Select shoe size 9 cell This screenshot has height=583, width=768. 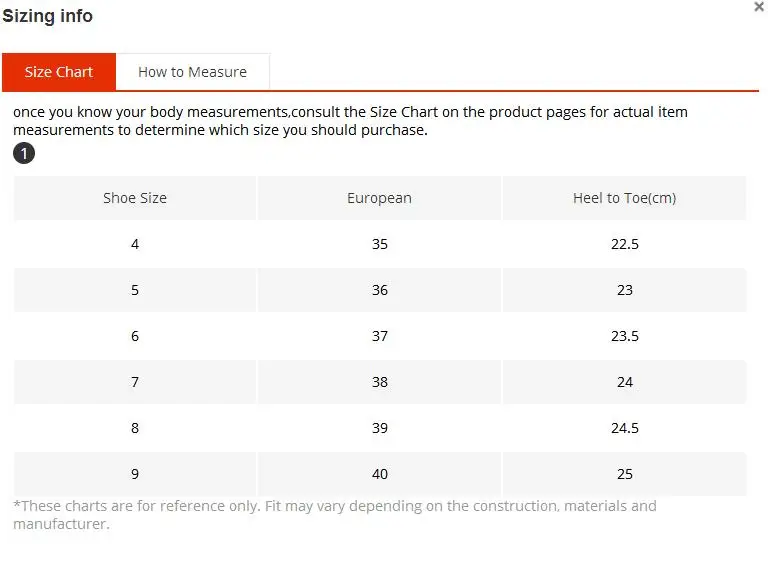click(x=135, y=474)
